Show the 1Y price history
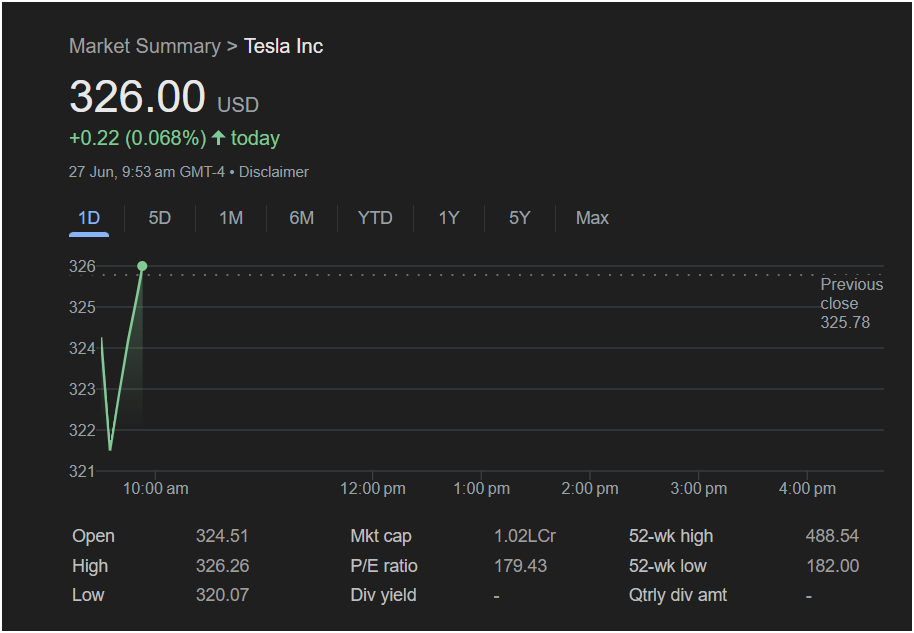 (x=449, y=218)
